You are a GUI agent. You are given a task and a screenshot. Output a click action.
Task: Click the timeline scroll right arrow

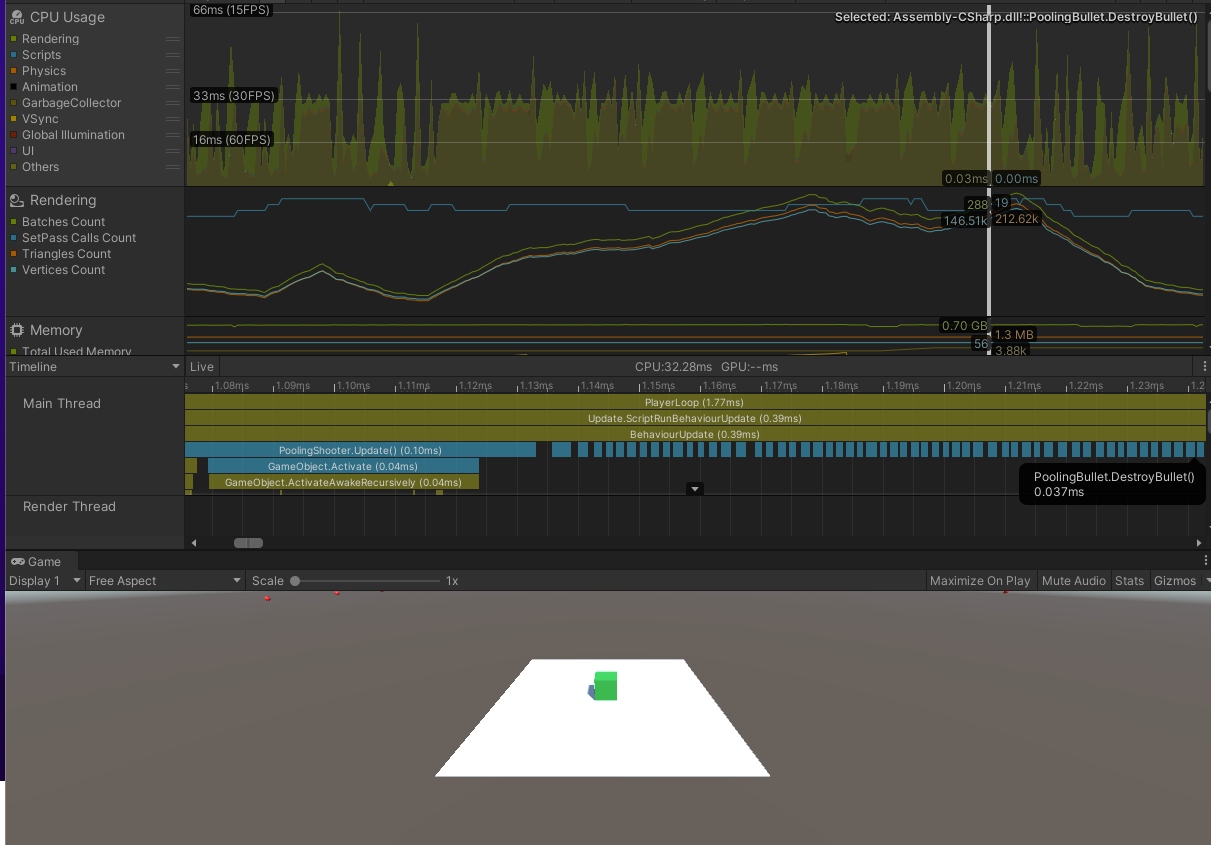[x=1199, y=543]
